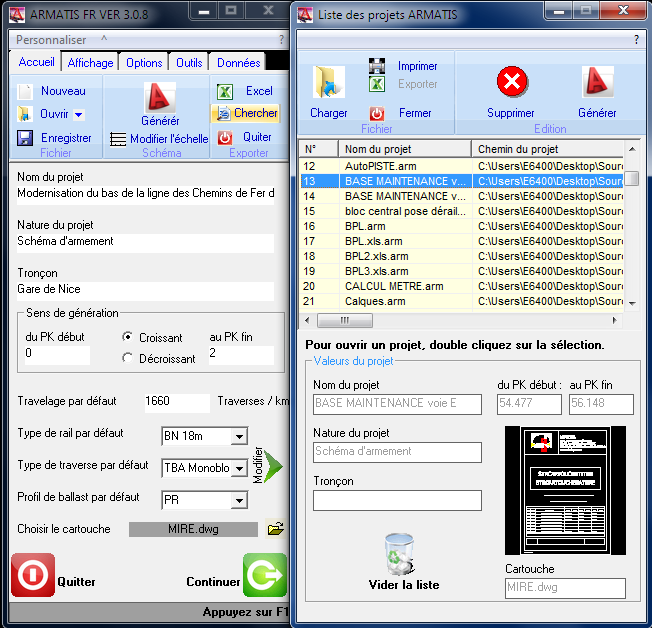Open the Type de traverse TBA Monoblo dropdown
The width and height of the screenshot is (652, 628).
click(239, 468)
